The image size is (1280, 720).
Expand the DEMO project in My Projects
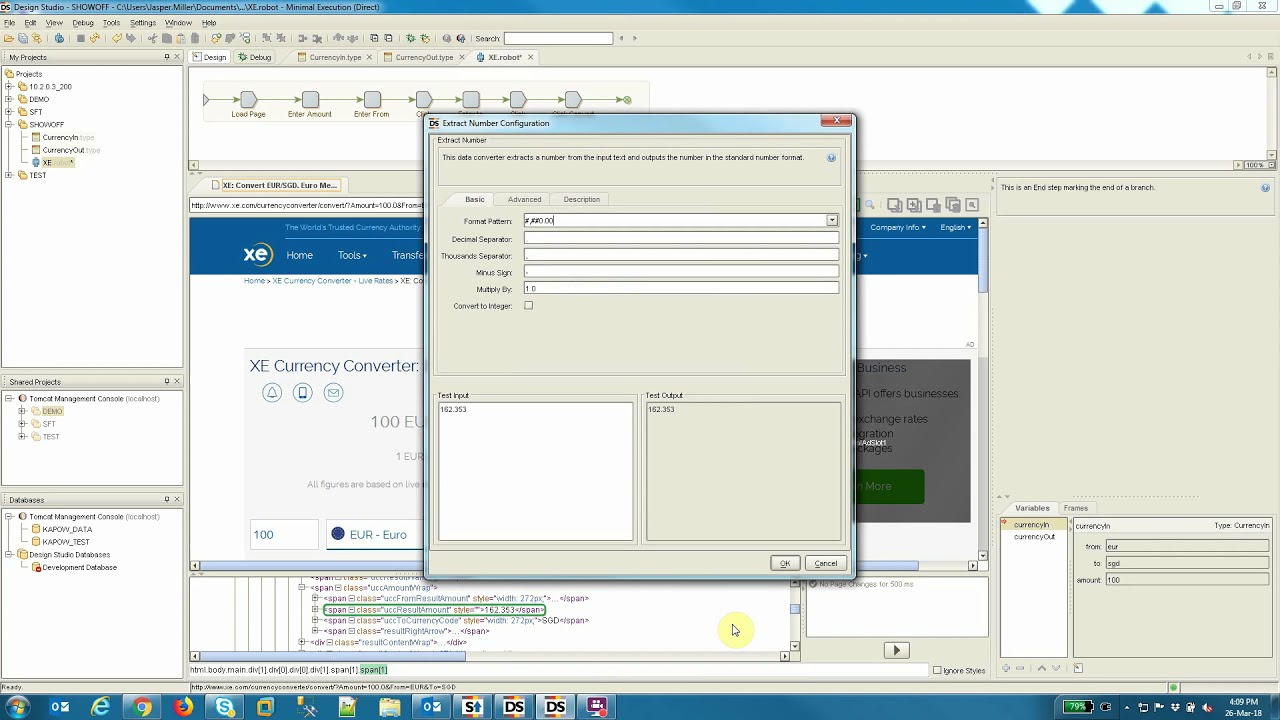(x=9, y=99)
